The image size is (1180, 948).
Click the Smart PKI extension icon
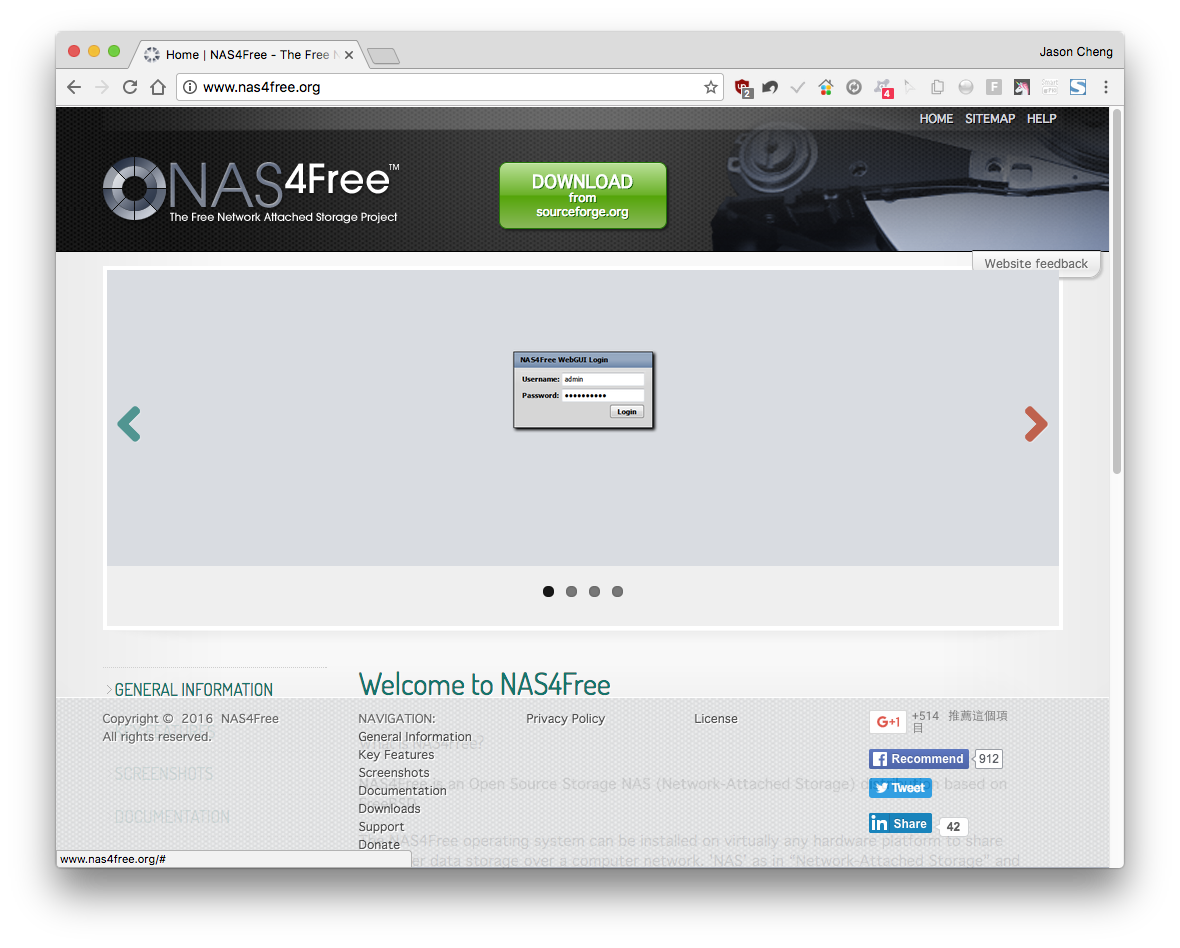(x=1050, y=87)
